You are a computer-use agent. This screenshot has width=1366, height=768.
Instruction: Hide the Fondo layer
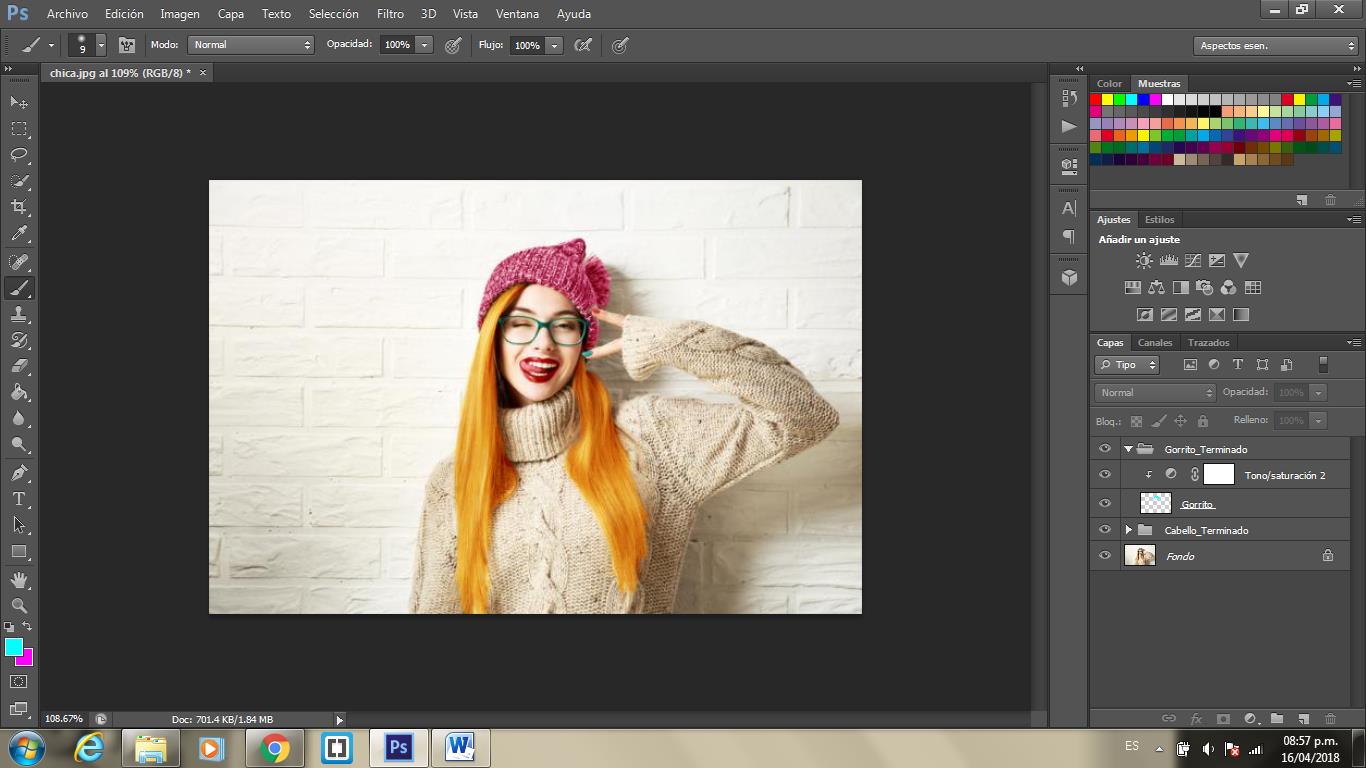(1105, 556)
